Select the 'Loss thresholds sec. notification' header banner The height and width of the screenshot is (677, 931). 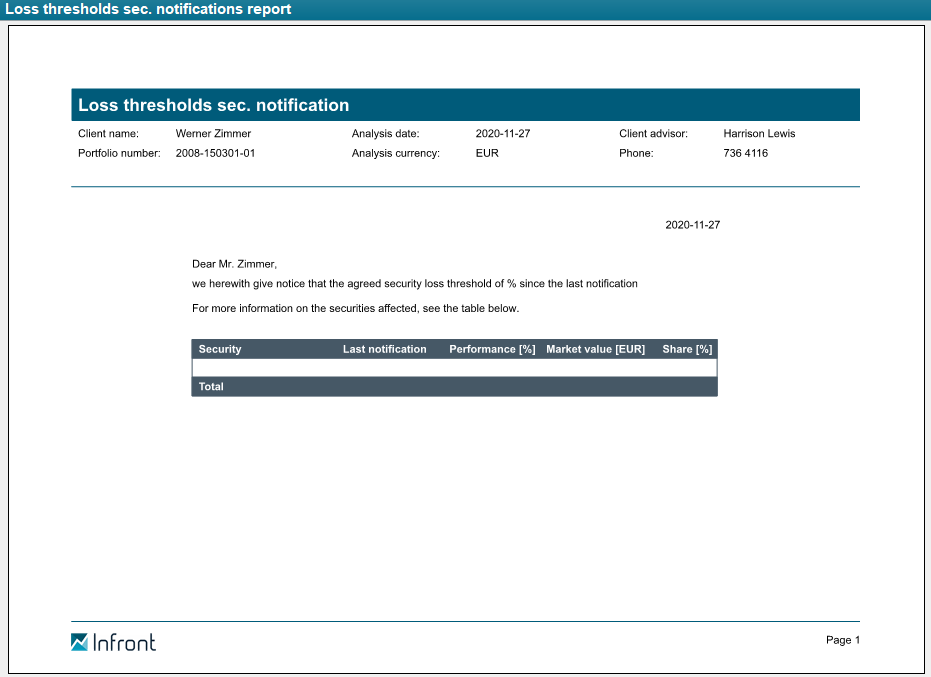pyautogui.click(x=465, y=105)
